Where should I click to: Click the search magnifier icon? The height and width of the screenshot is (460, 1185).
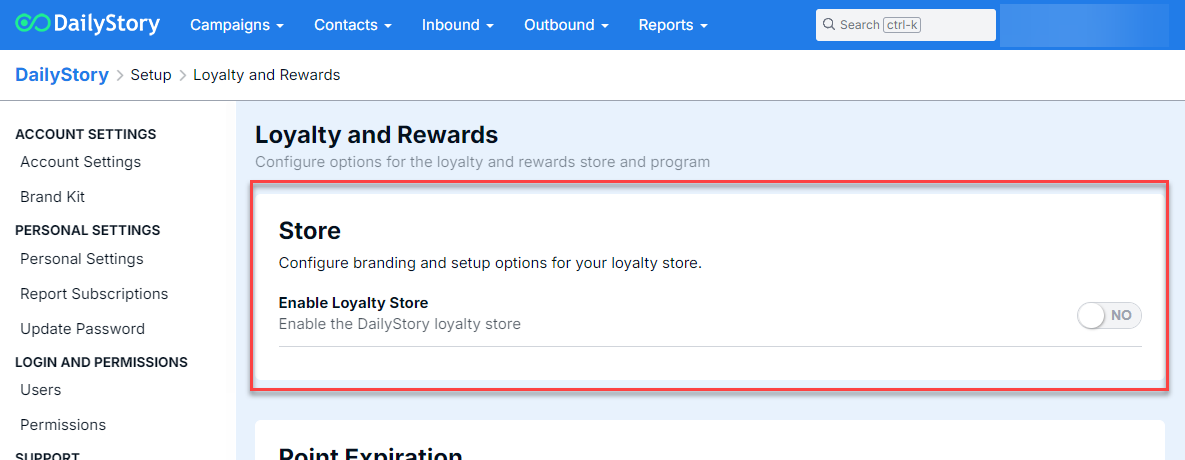pos(829,25)
